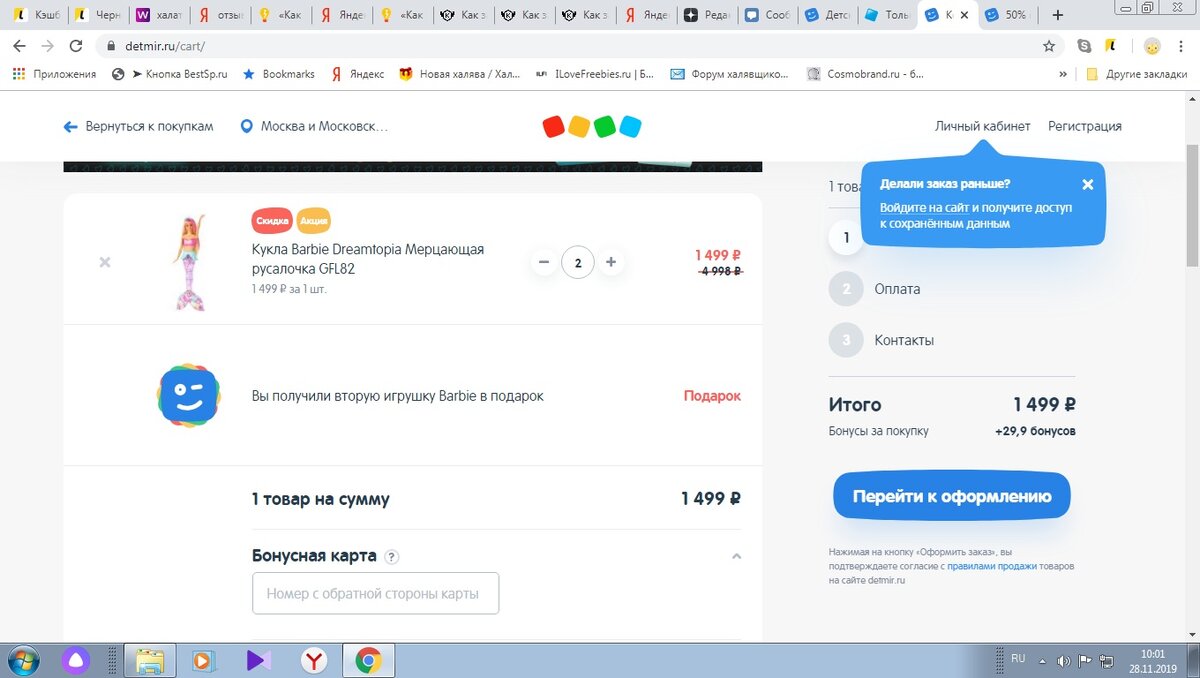Click the help icon next to Бонусная карта
Screen dimensions: 1200x678
click(392, 557)
